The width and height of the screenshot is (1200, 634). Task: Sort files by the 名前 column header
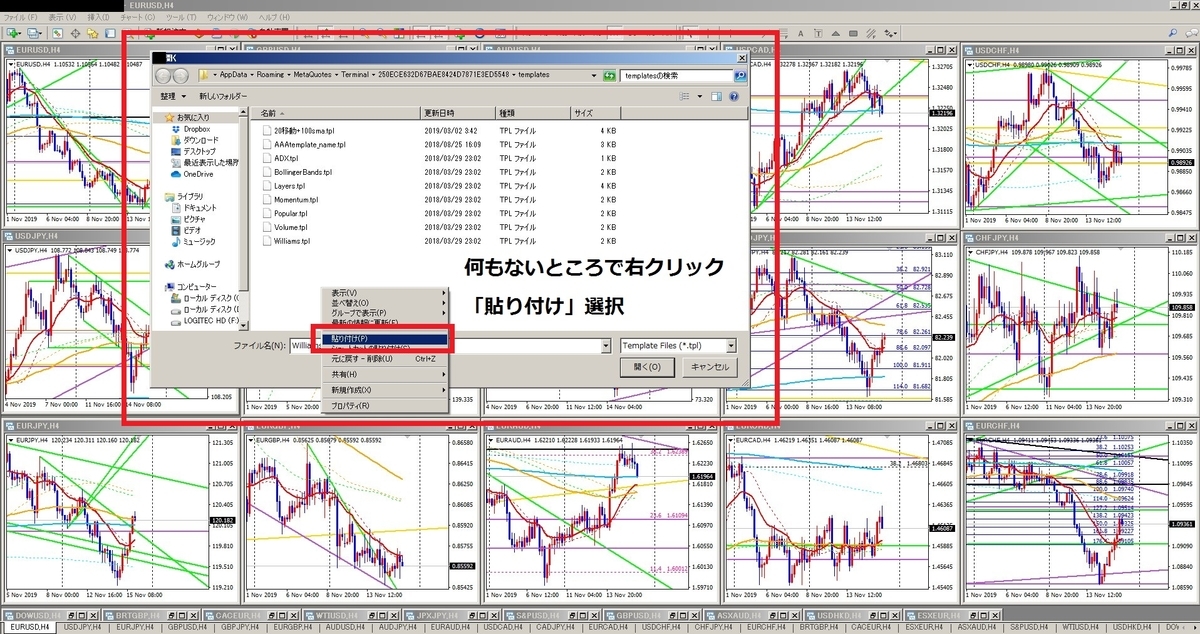tap(334, 113)
